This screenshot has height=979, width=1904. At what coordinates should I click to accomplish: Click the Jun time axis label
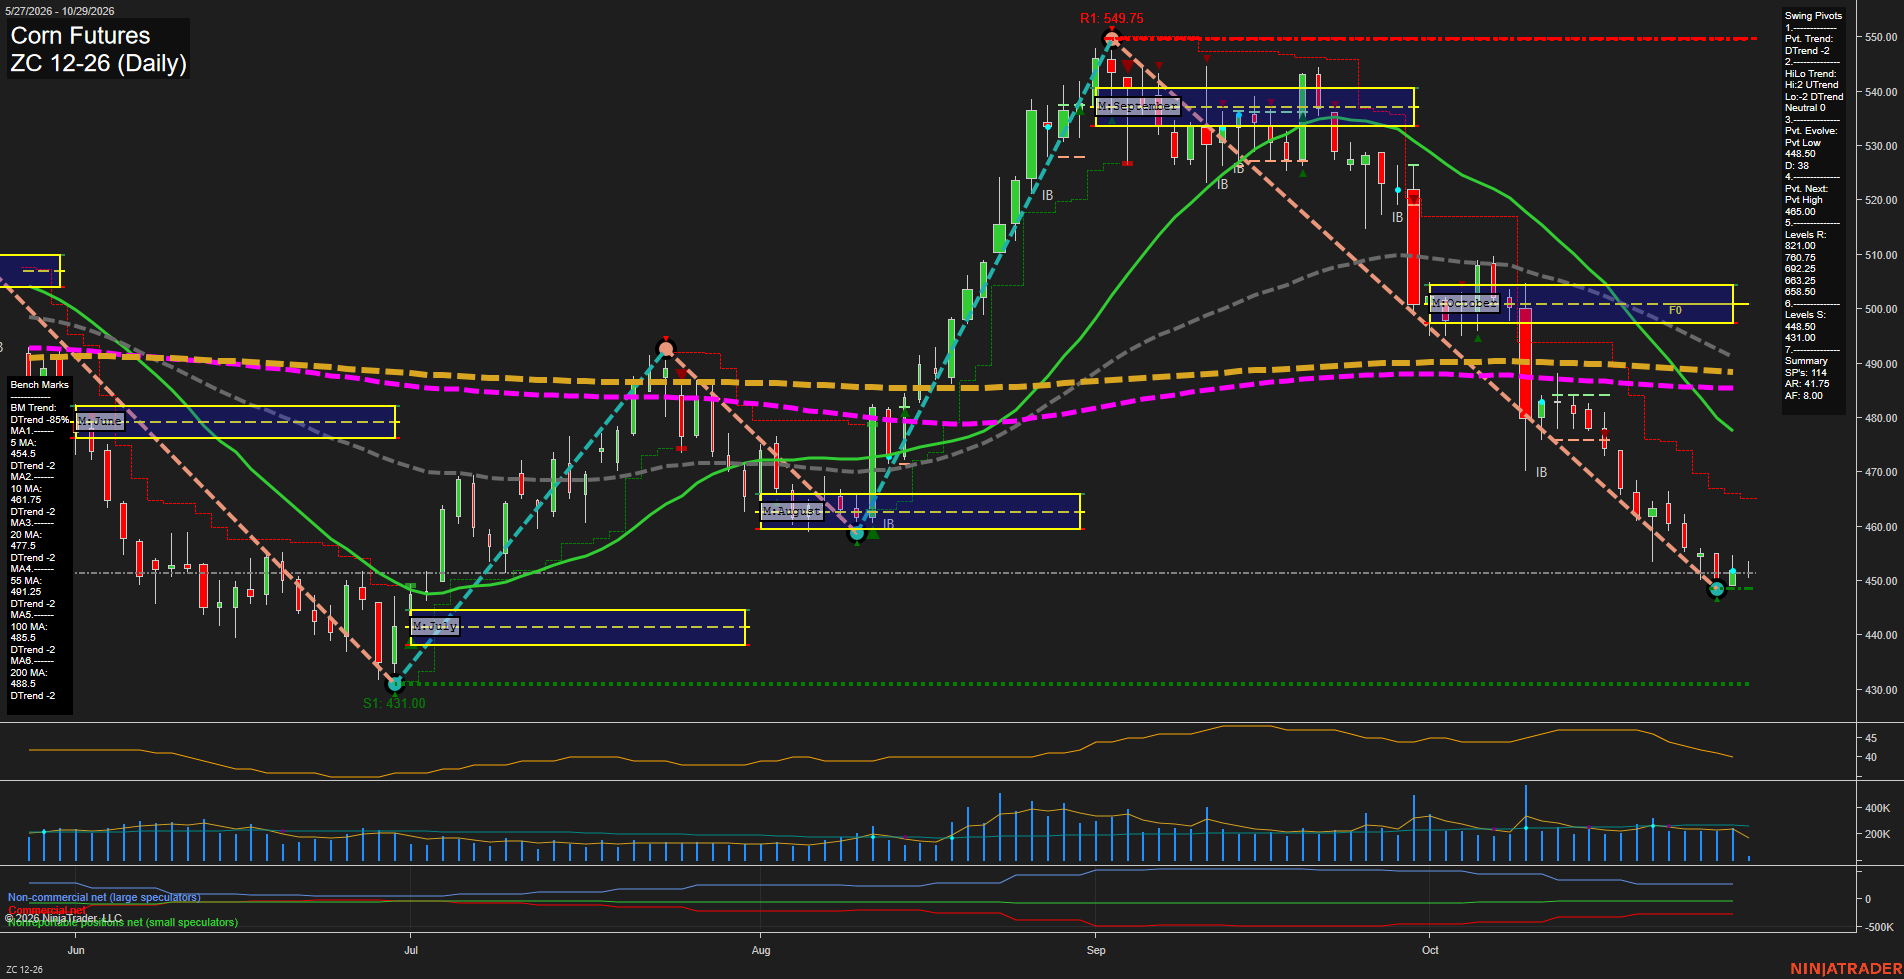pos(76,950)
